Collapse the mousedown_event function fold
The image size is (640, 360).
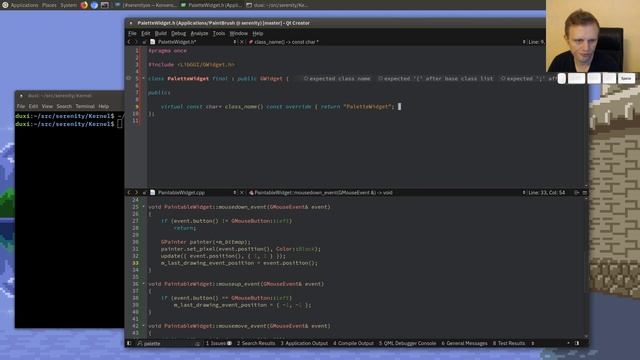pyautogui.click(x=144, y=207)
